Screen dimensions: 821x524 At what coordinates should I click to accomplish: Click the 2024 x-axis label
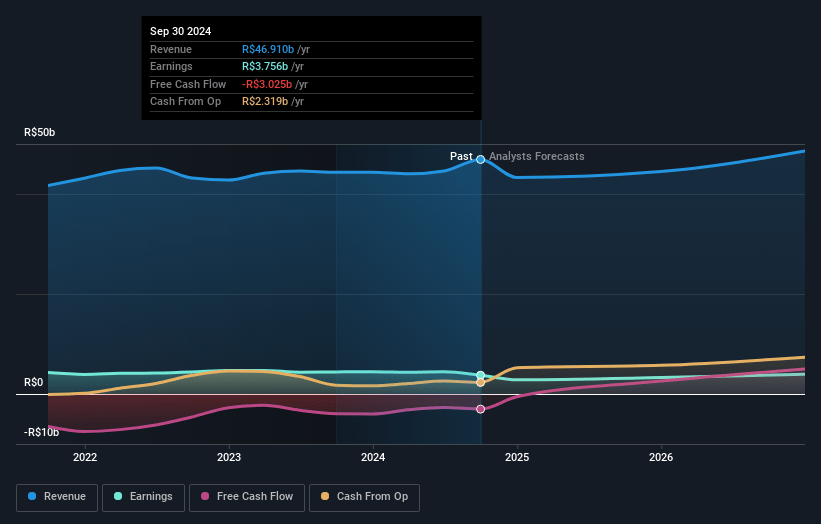point(373,457)
